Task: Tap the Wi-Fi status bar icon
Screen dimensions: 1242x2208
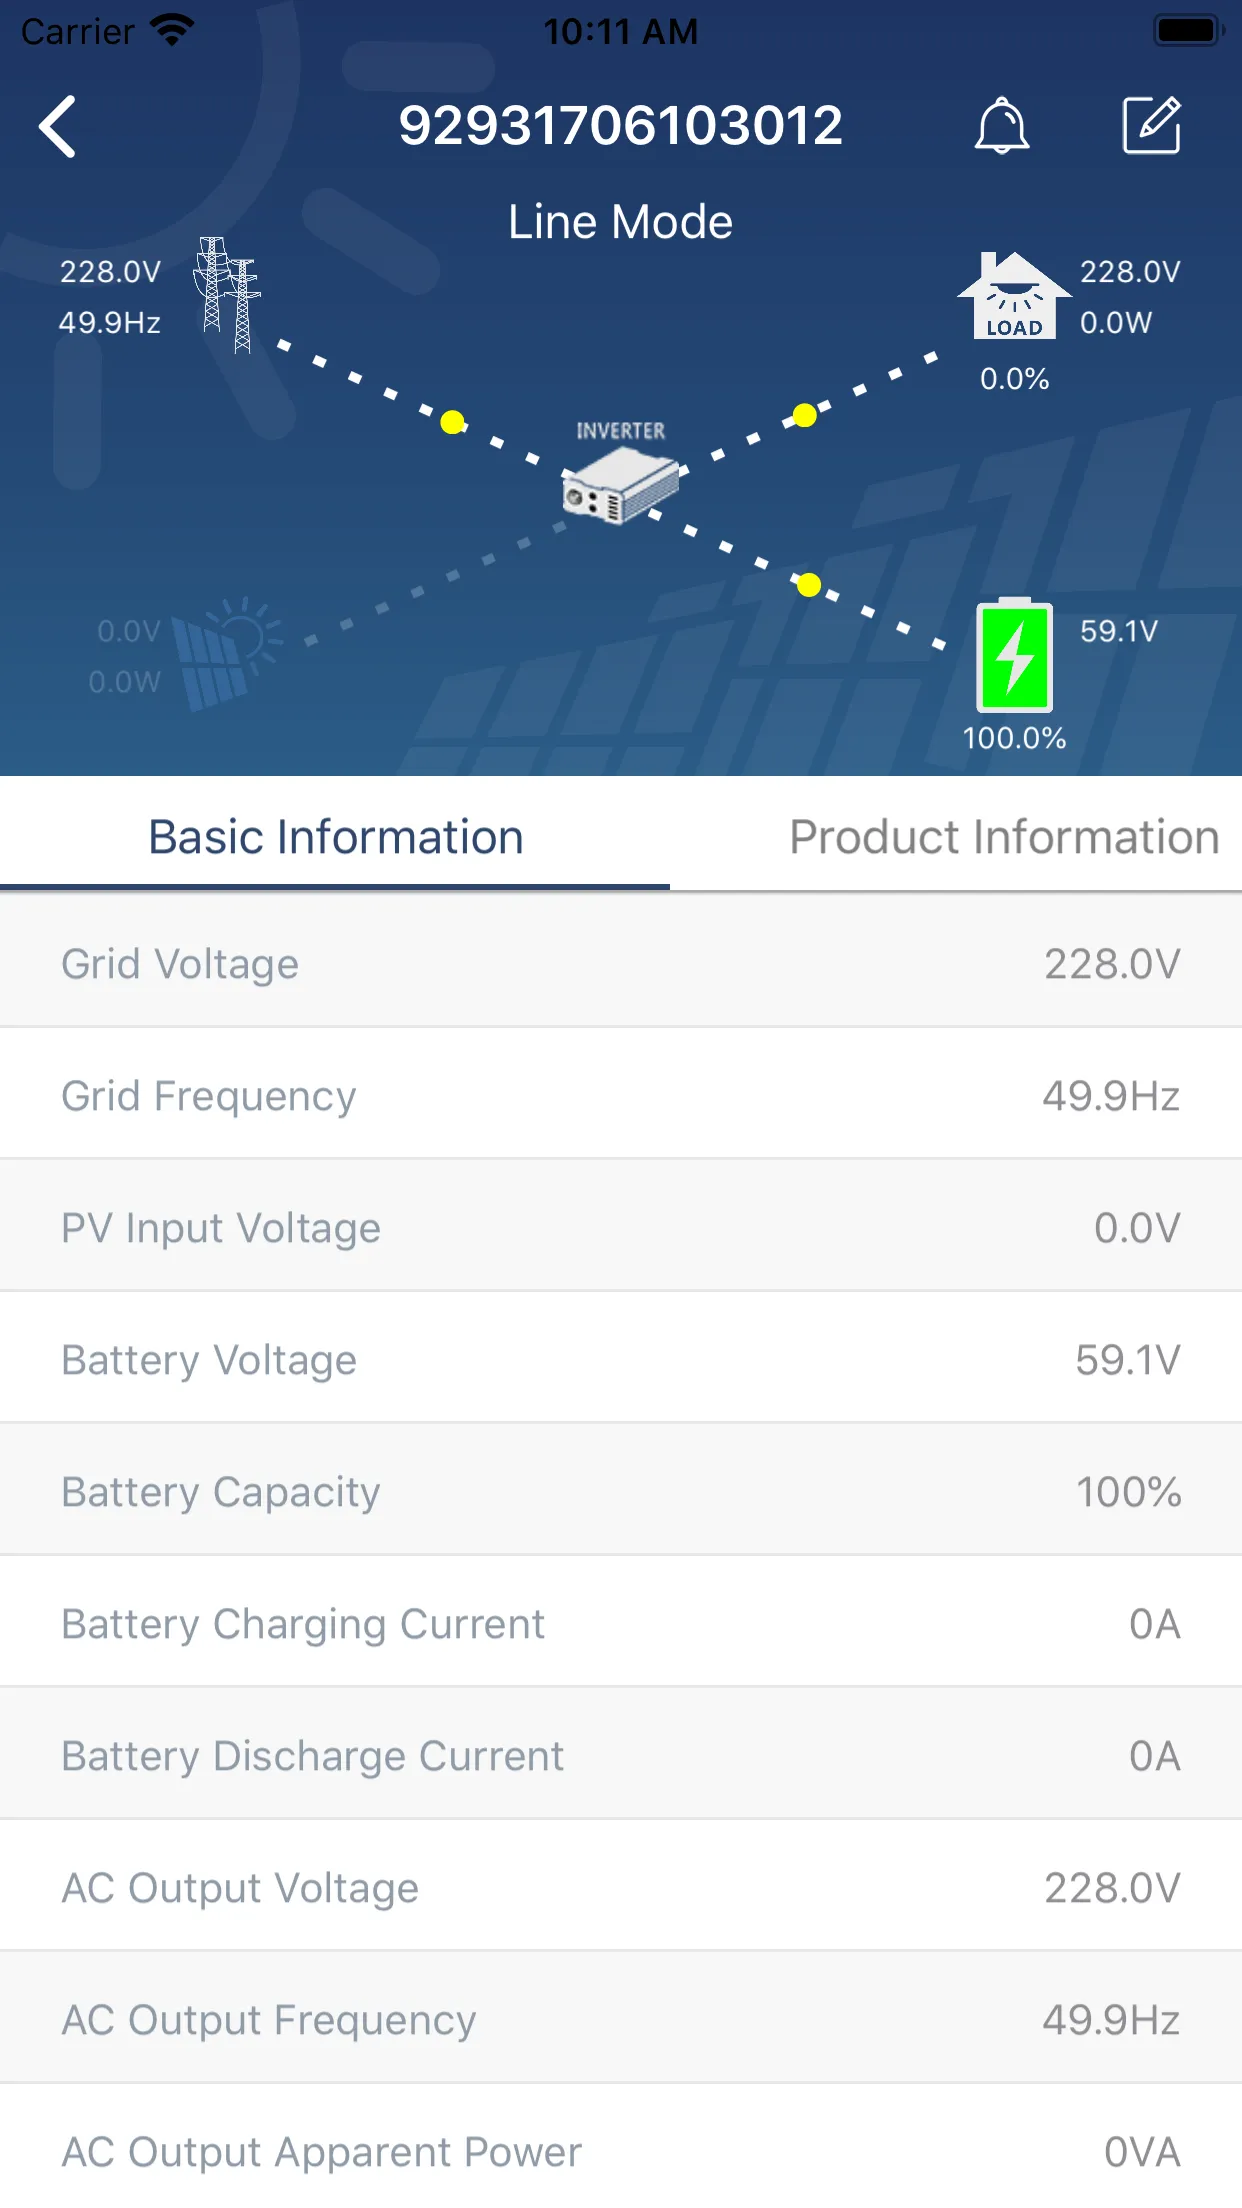Action: coord(173,31)
